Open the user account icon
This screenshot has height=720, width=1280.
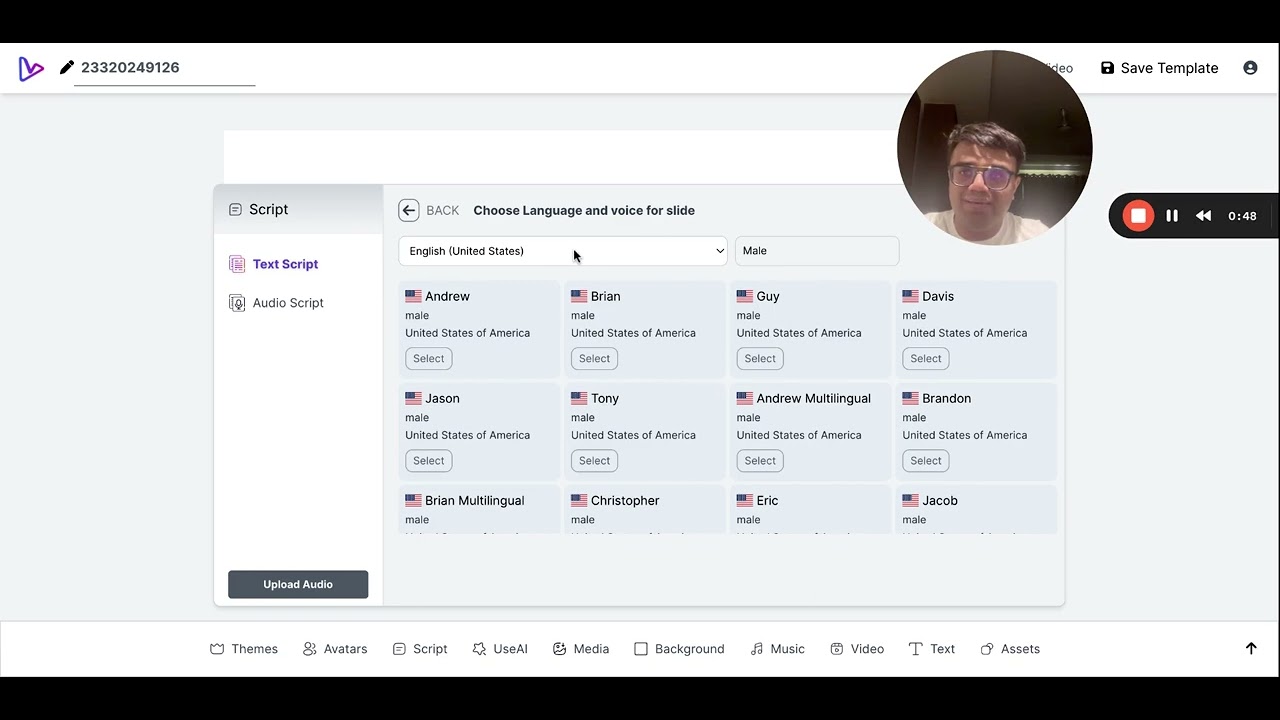(x=1250, y=68)
